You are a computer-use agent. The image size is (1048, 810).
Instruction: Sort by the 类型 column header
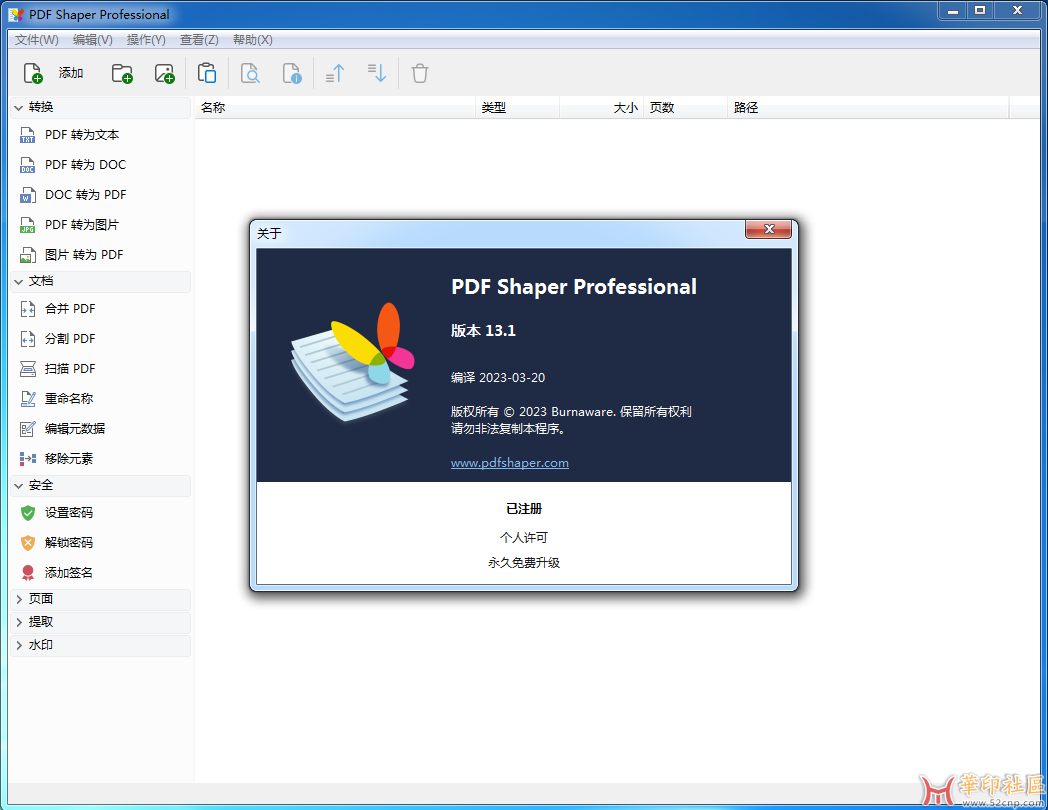517,108
